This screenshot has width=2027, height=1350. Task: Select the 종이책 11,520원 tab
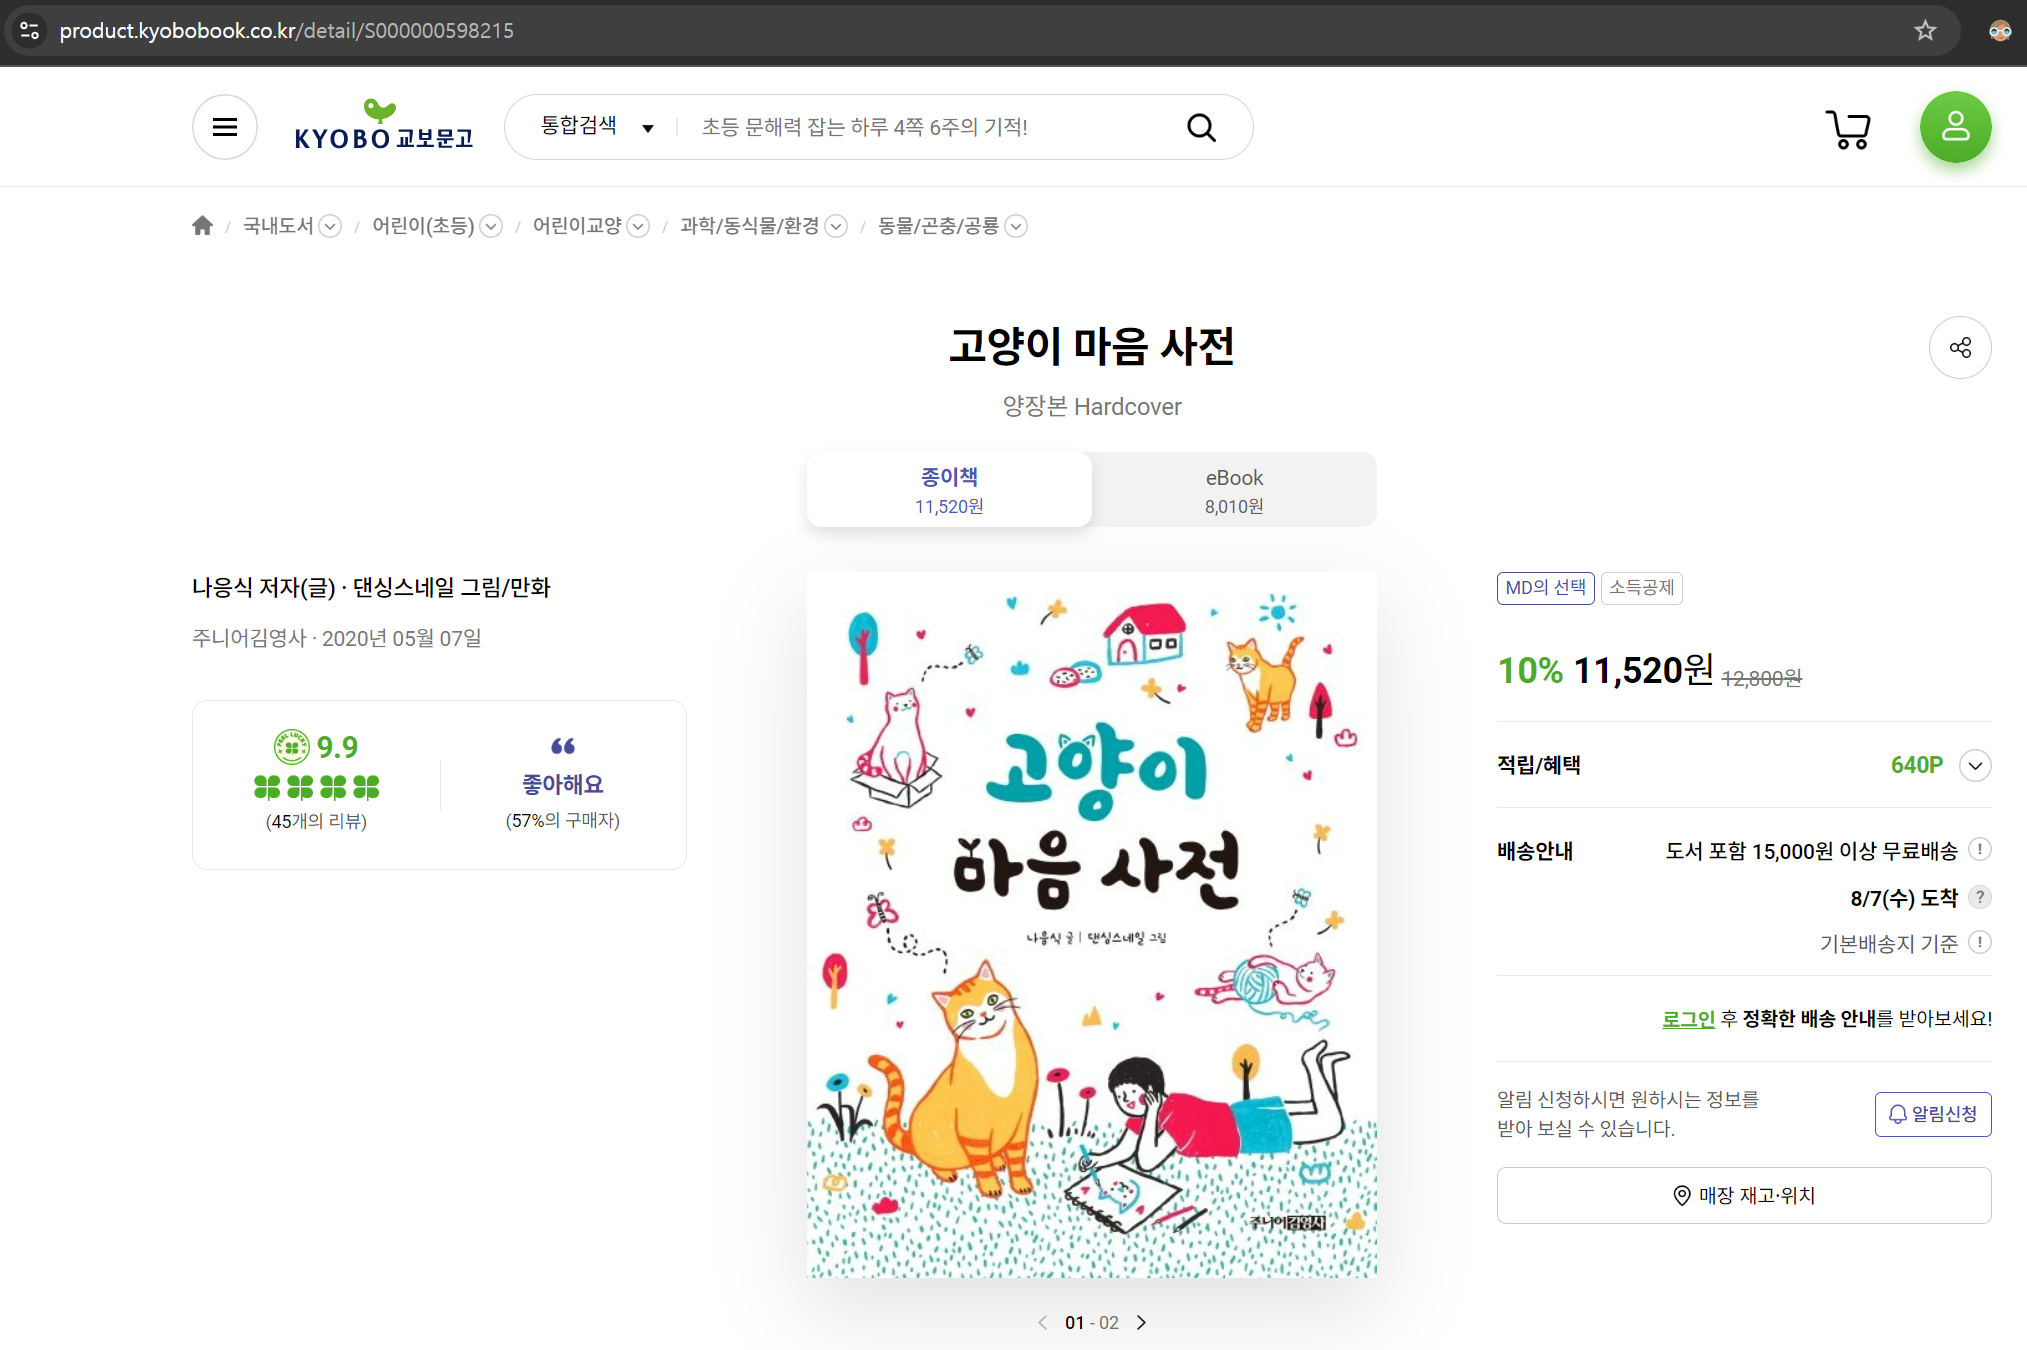tap(949, 490)
